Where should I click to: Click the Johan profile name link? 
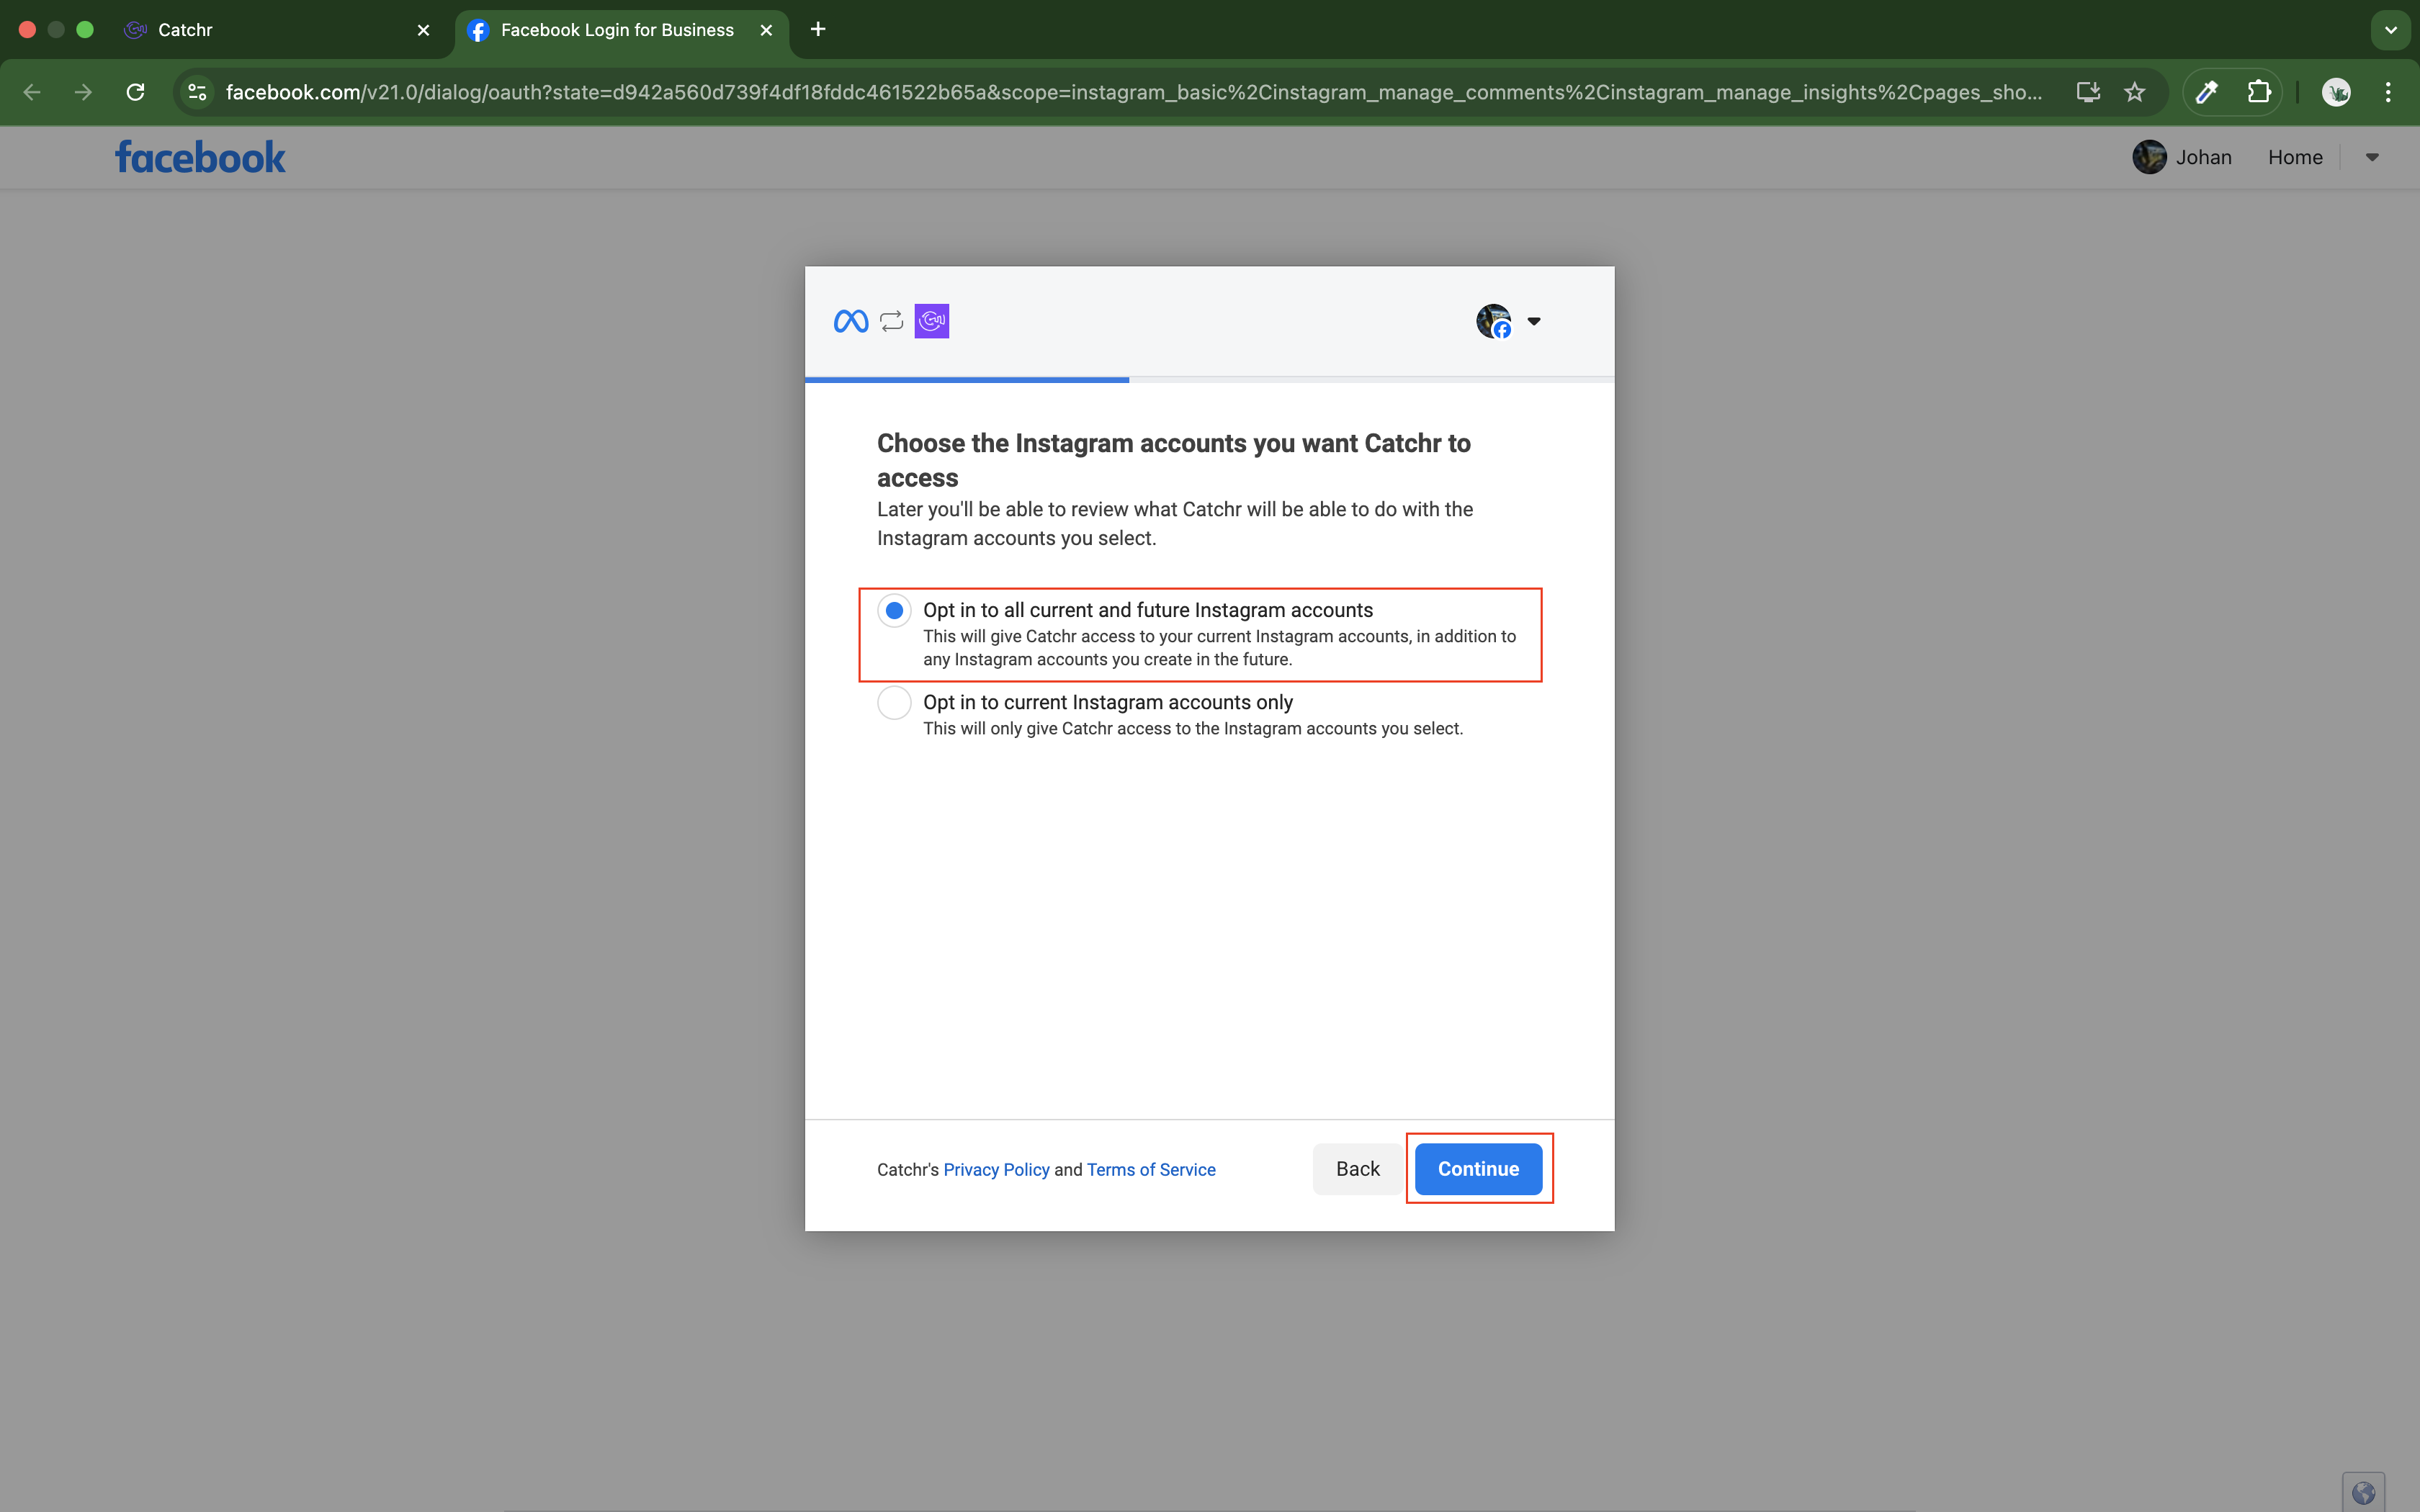(x=2203, y=157)
